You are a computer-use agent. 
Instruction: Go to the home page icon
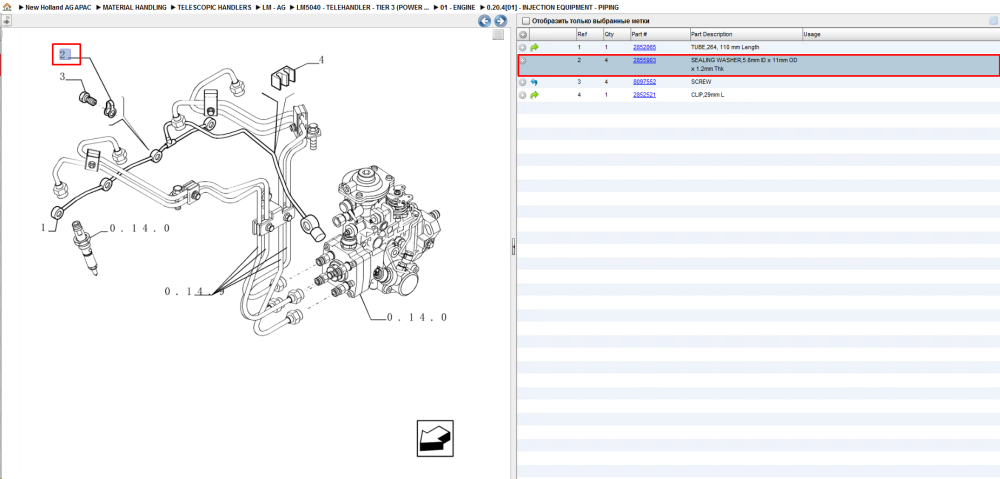tap(7, 7)
